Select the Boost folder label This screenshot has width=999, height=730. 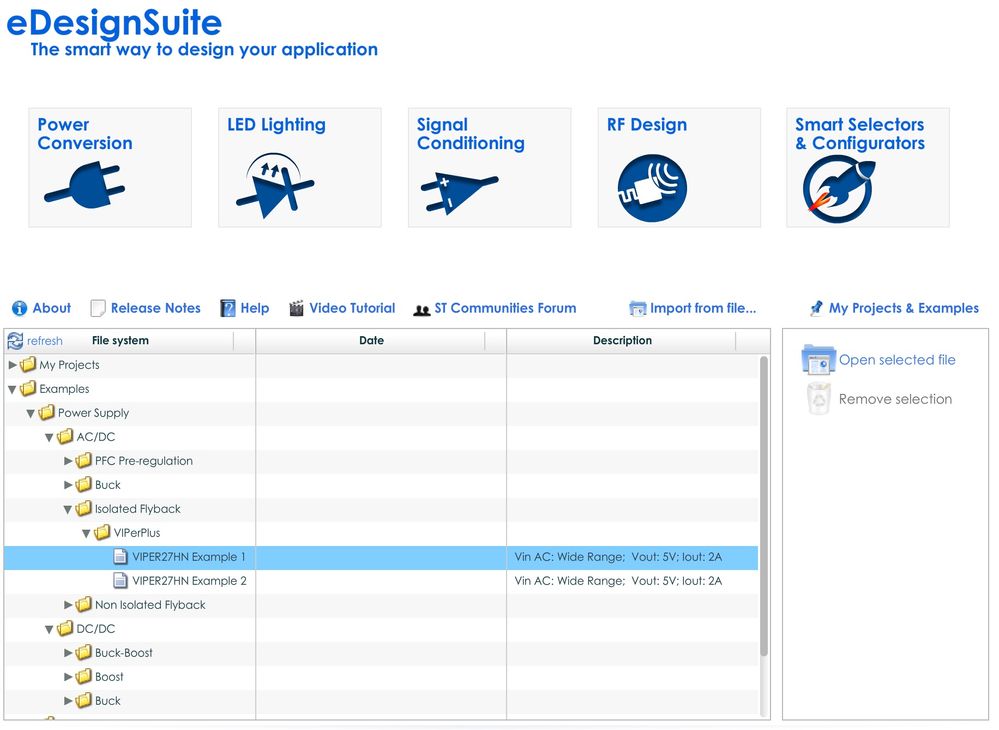point(109,677)
